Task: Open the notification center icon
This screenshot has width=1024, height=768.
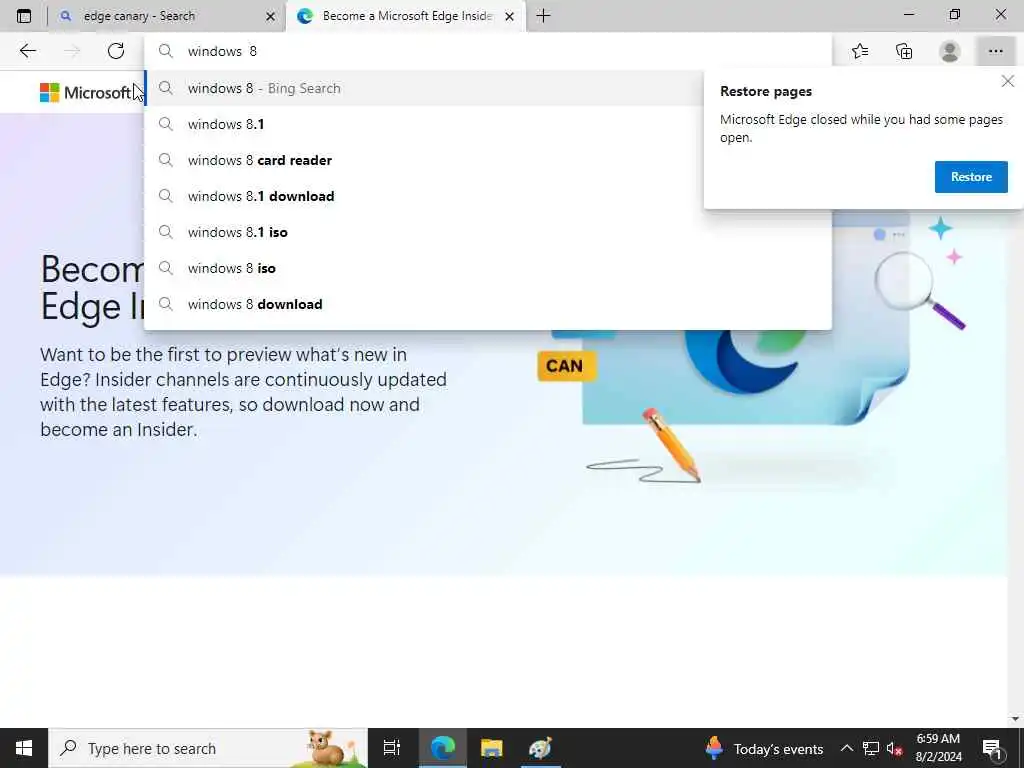Action: 992,748
